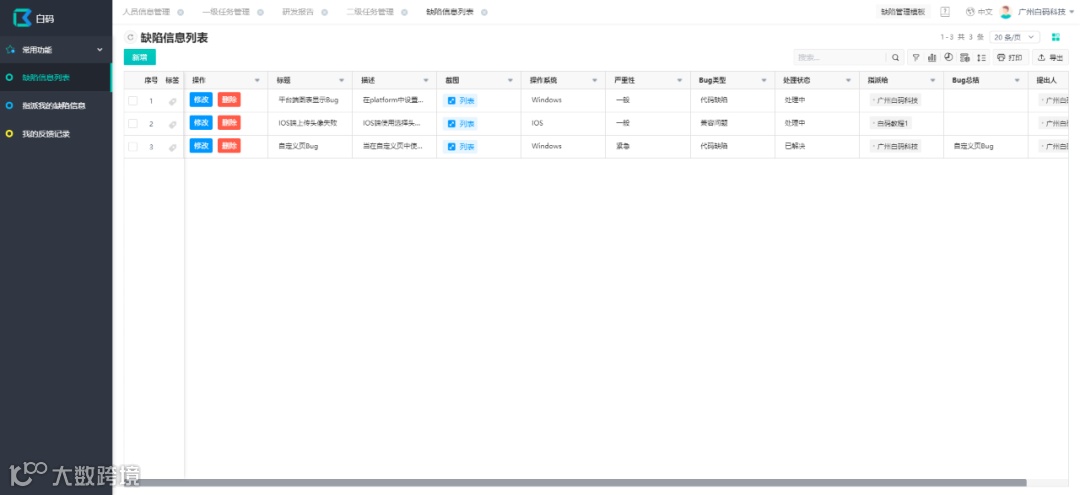Click the 白码 logo in sidebar
This screenshot has width=1080, height=495.
pos(33,18)
